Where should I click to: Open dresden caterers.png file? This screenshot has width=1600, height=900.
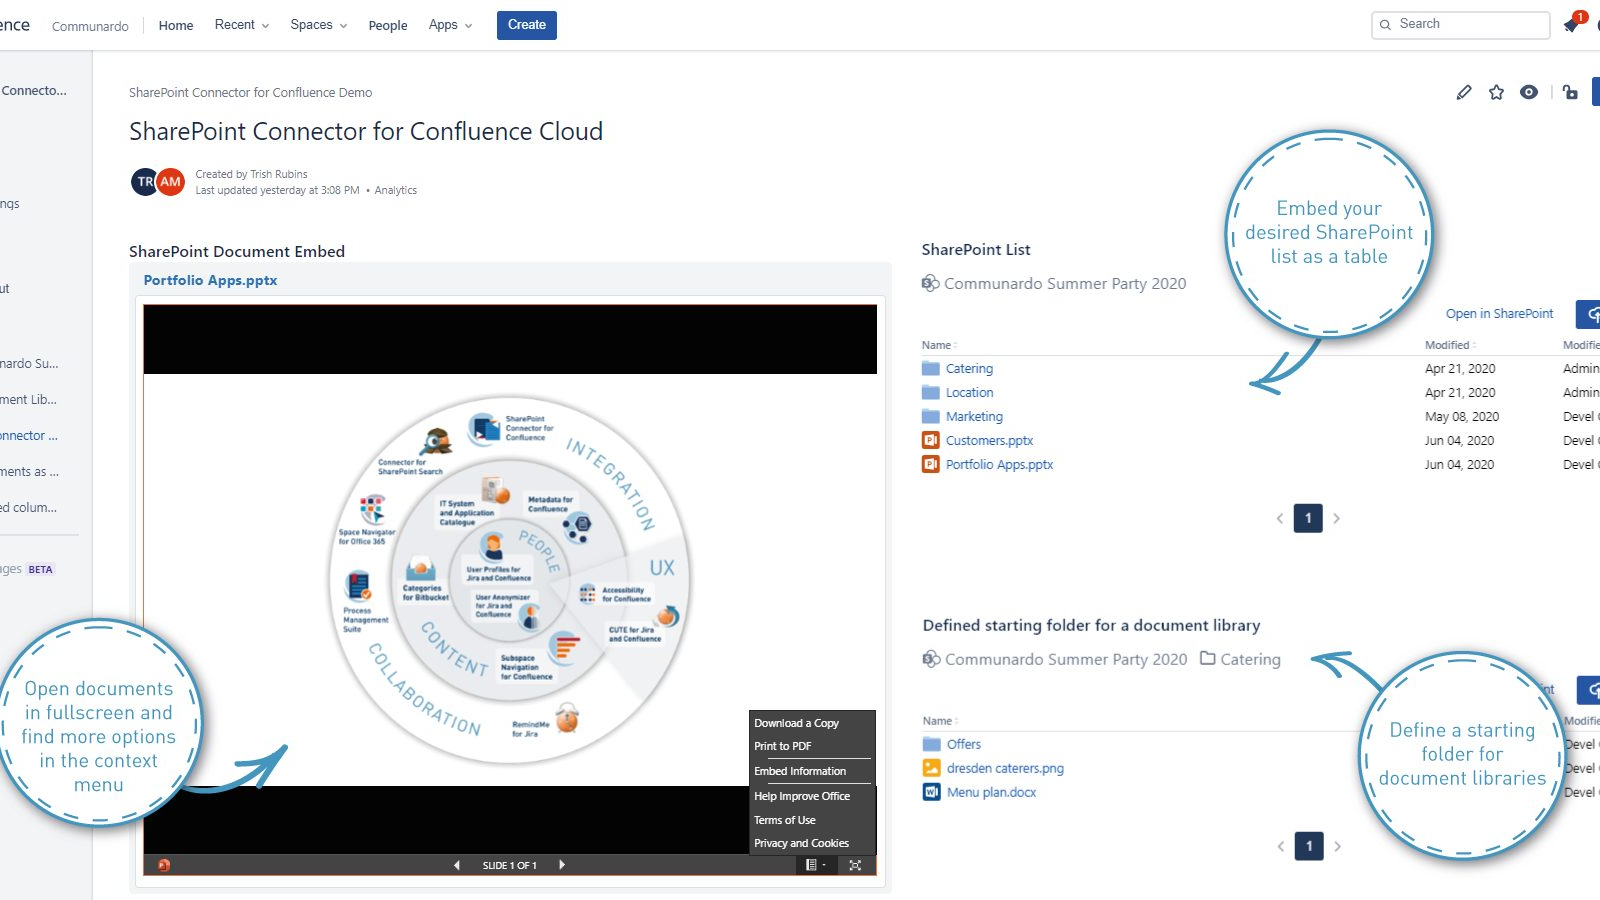1005,768
